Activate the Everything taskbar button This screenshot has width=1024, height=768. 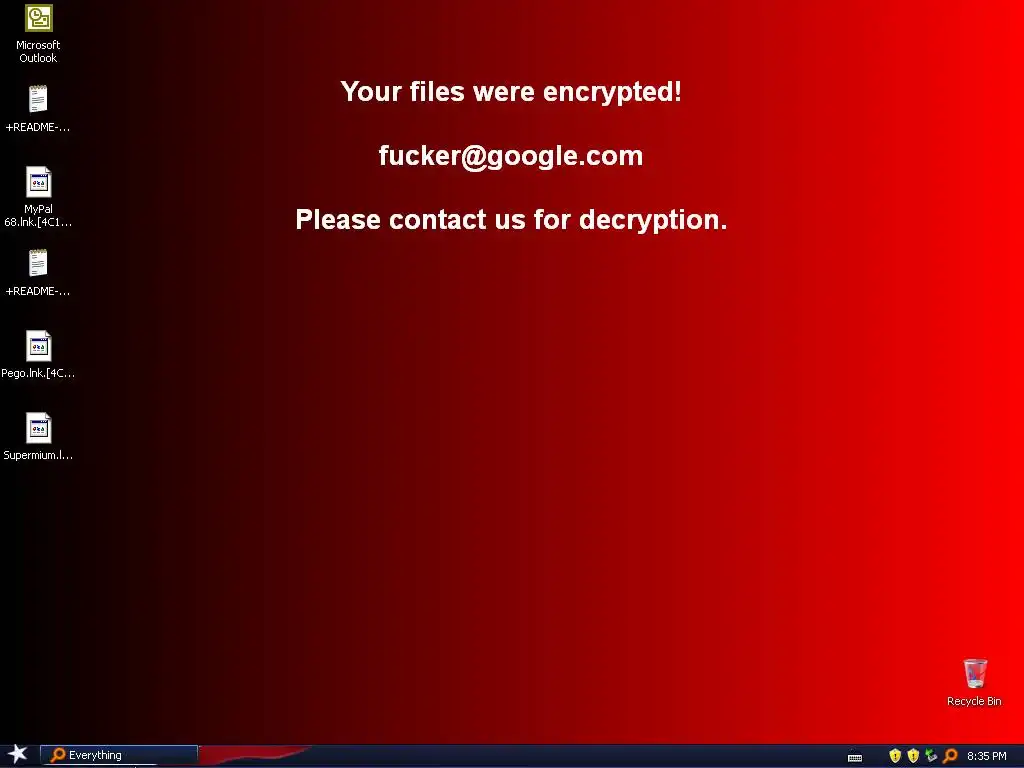pos(119,755)
